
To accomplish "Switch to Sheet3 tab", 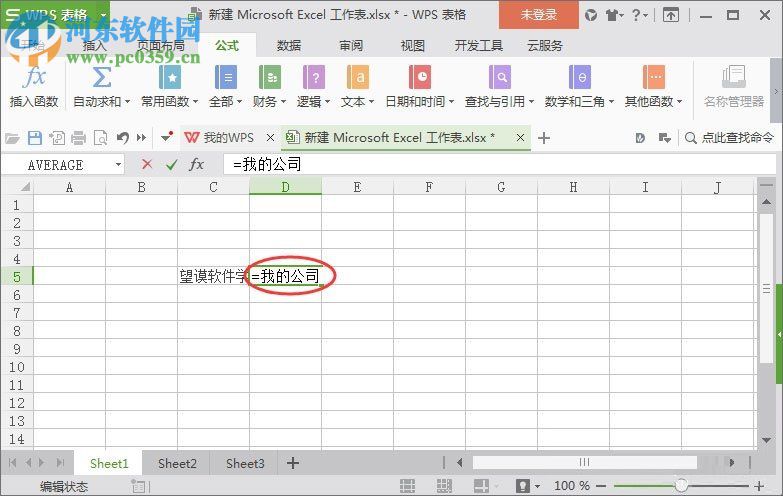I will (x=245, y=464).
